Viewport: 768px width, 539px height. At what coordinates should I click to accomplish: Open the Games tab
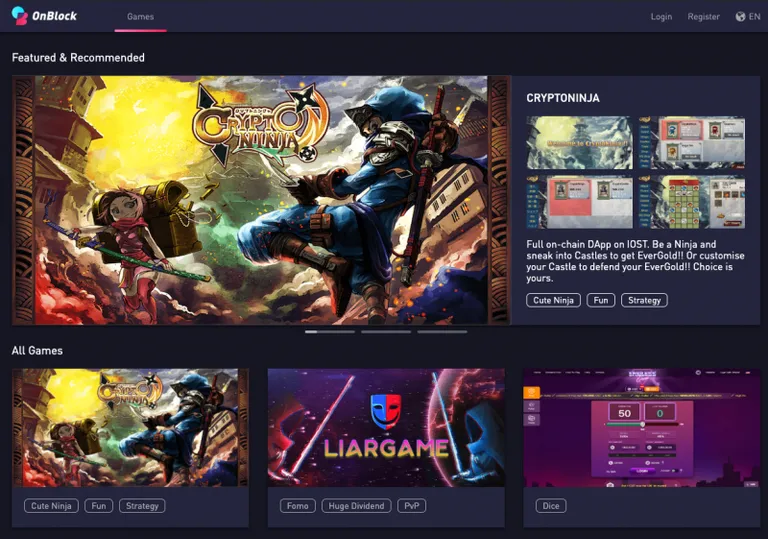coord(141,17)
